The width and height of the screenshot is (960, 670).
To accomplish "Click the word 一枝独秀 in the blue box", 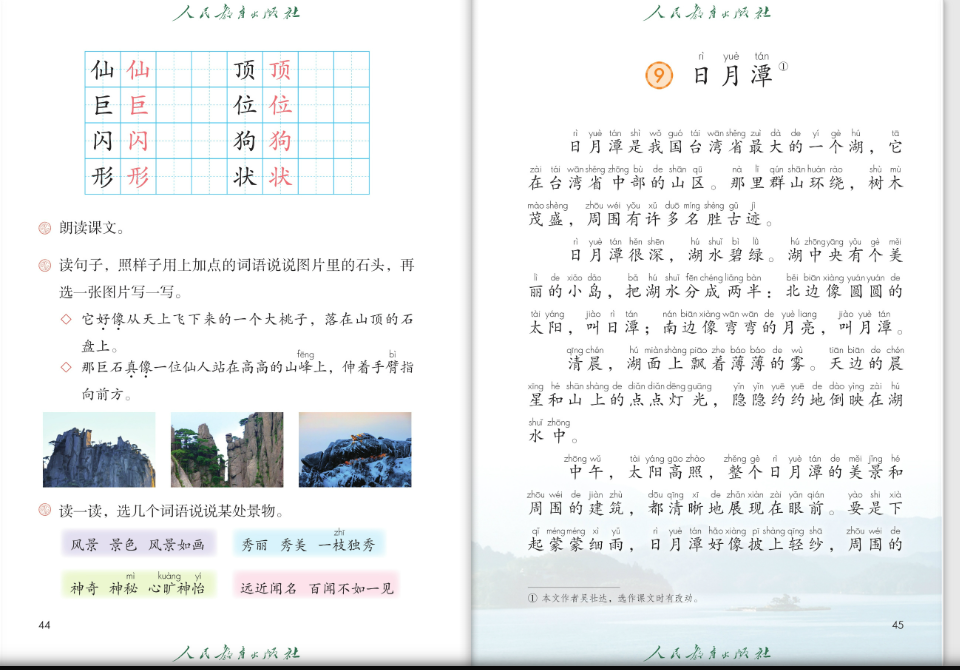I will click(347, 544).
